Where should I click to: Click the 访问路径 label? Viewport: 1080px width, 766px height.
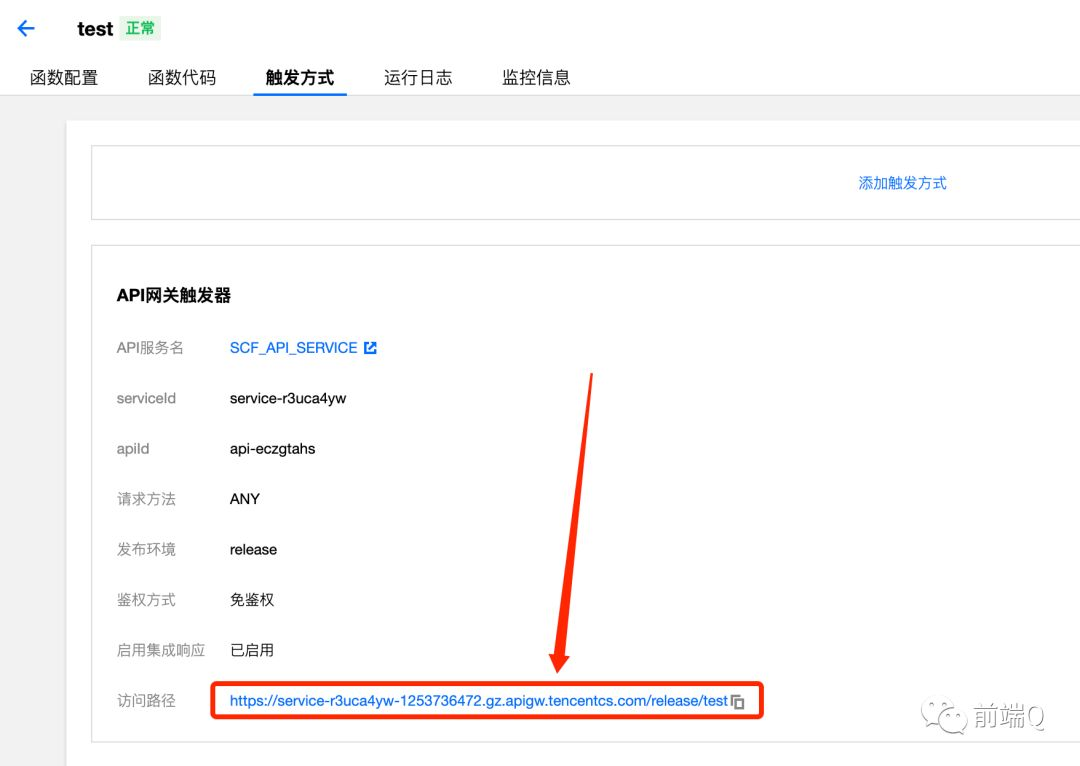pos(146,701)
